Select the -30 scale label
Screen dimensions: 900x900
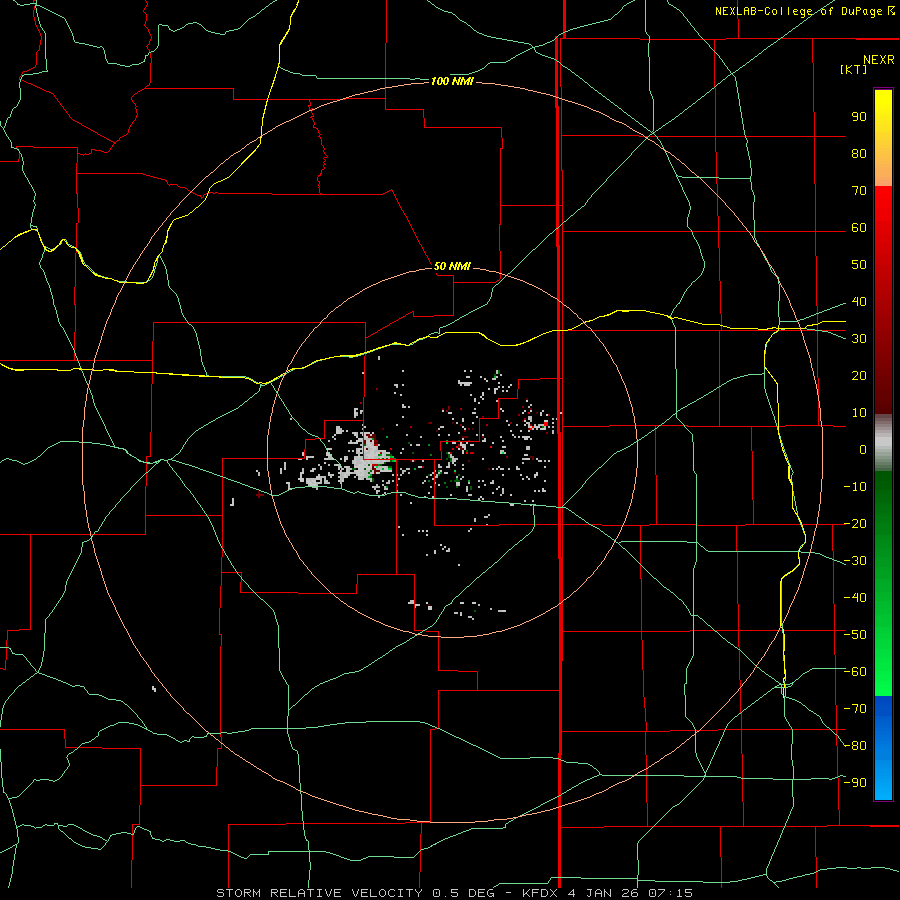855,561
